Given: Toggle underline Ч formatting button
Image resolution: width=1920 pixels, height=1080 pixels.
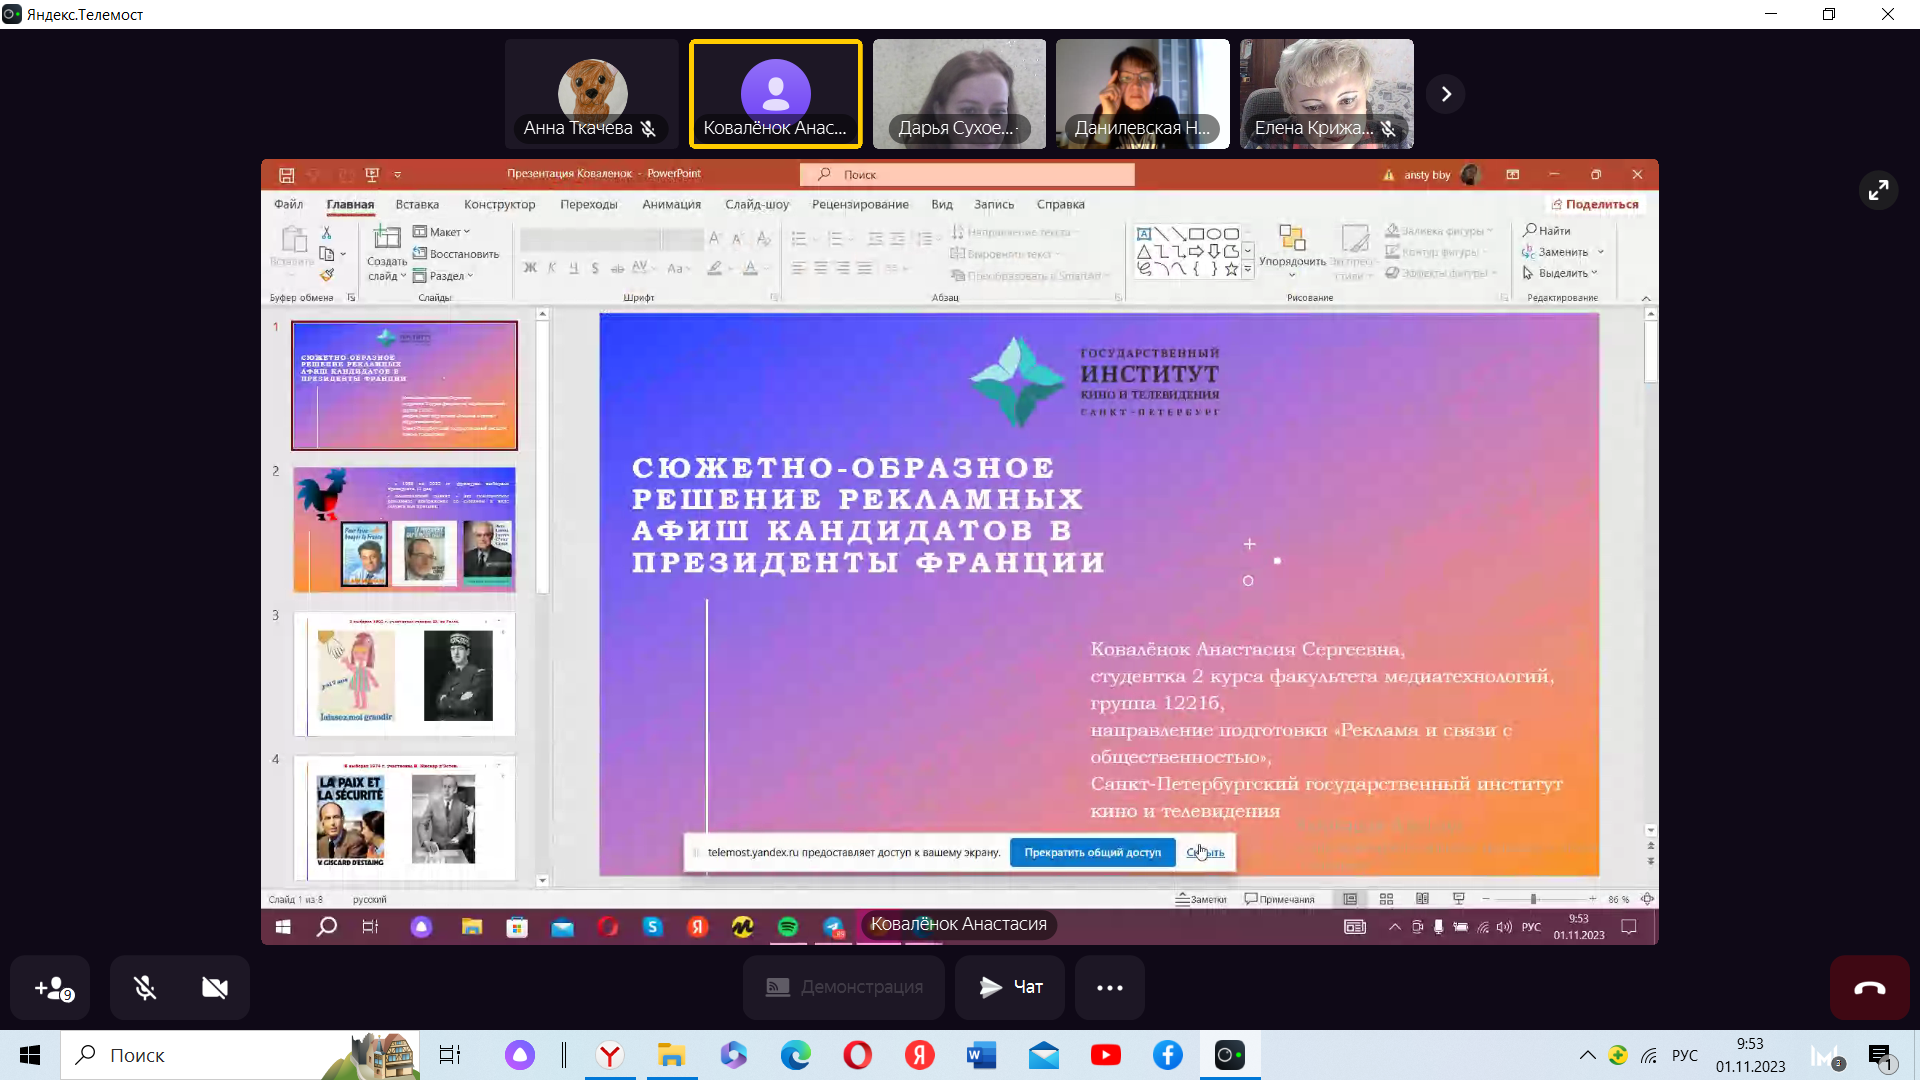Looking at the screenshot, I should (573, 267).
